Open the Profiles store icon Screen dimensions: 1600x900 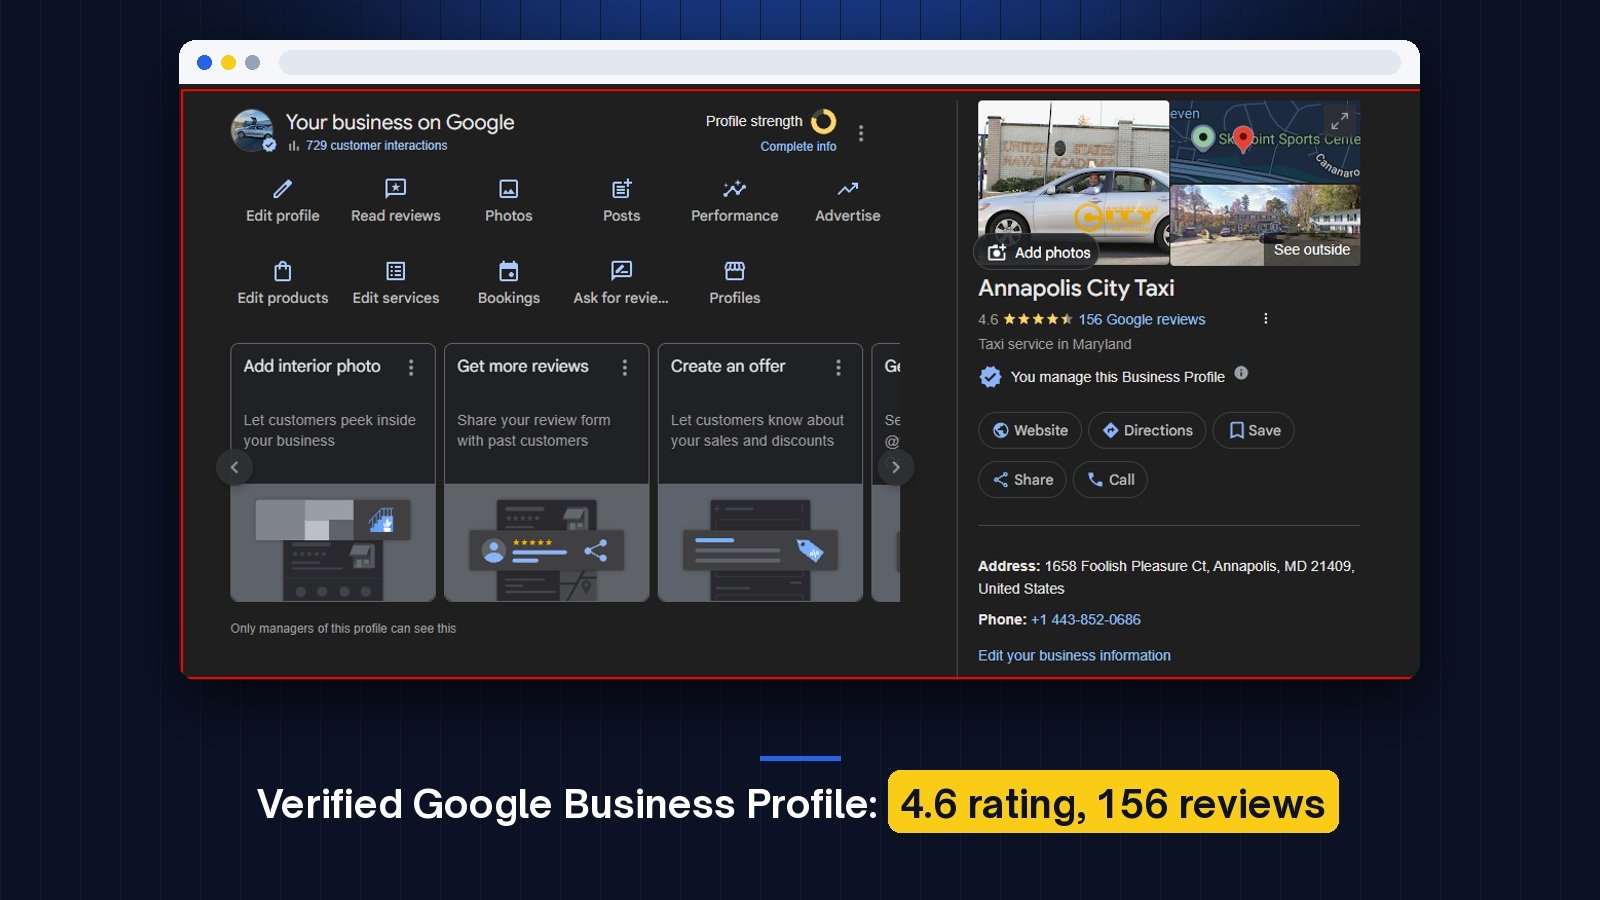tap(735, 271)
